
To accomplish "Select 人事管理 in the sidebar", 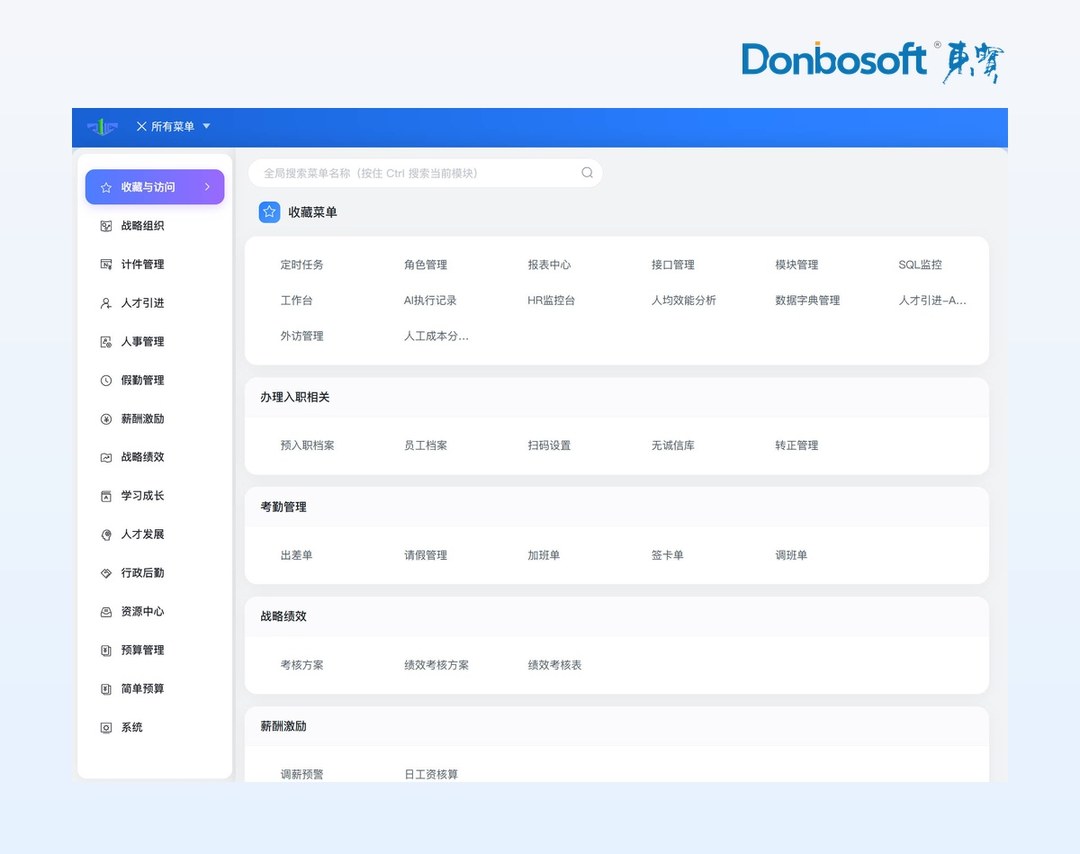I will pyautogui.click(x=143, y=342).
